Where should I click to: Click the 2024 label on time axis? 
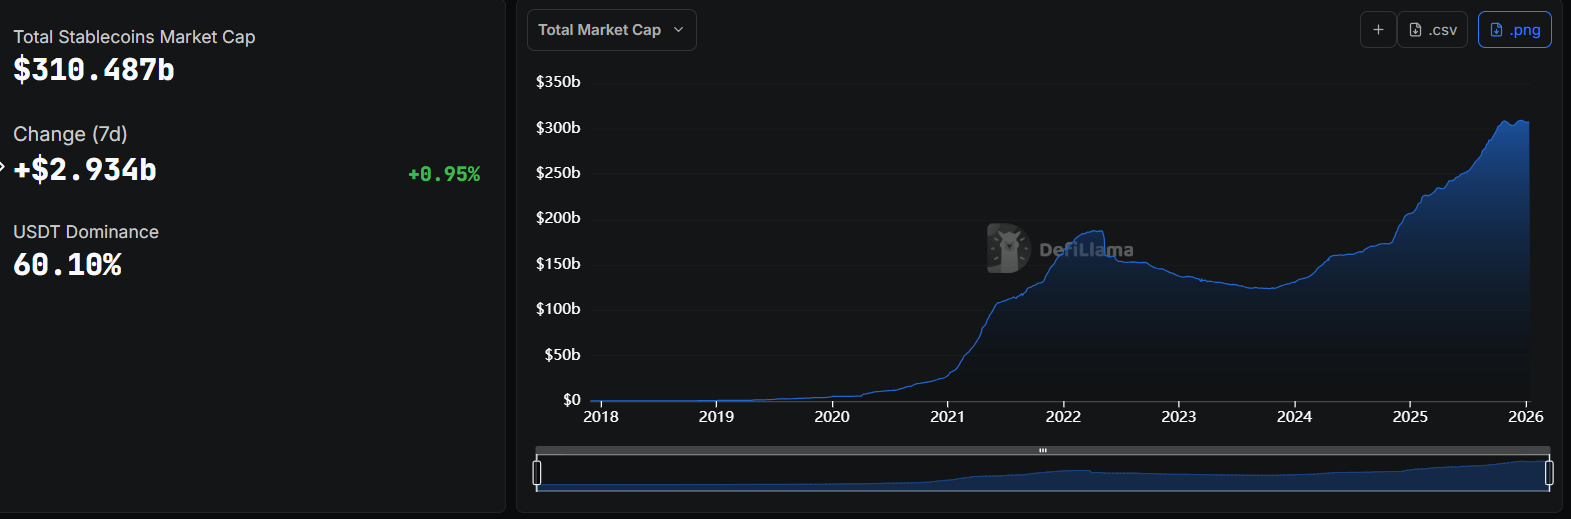1294,417
